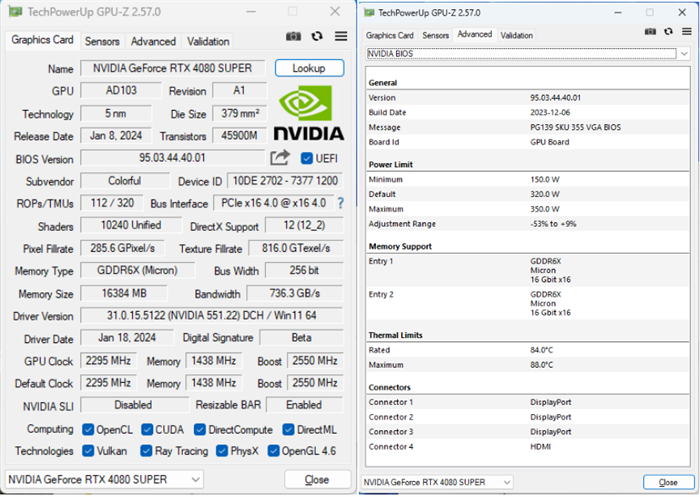Click the Resizable BAR field showing Enabled
The width and height of the screenshot is (700, 497).
pyautogui.click(x=304, y=405)
